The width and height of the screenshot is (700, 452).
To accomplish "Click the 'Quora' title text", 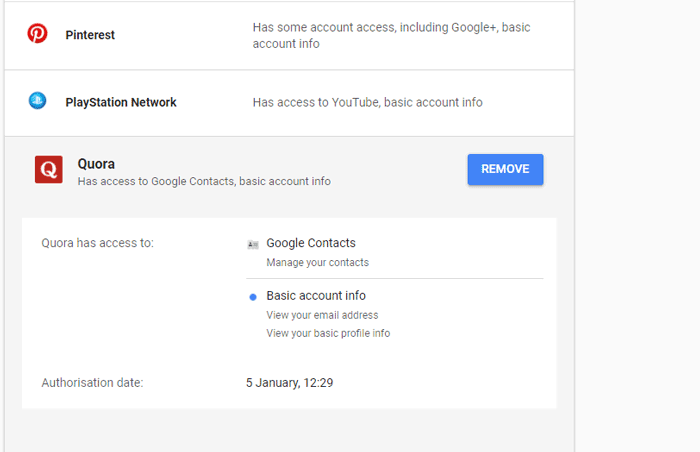I will pos(96,164).
